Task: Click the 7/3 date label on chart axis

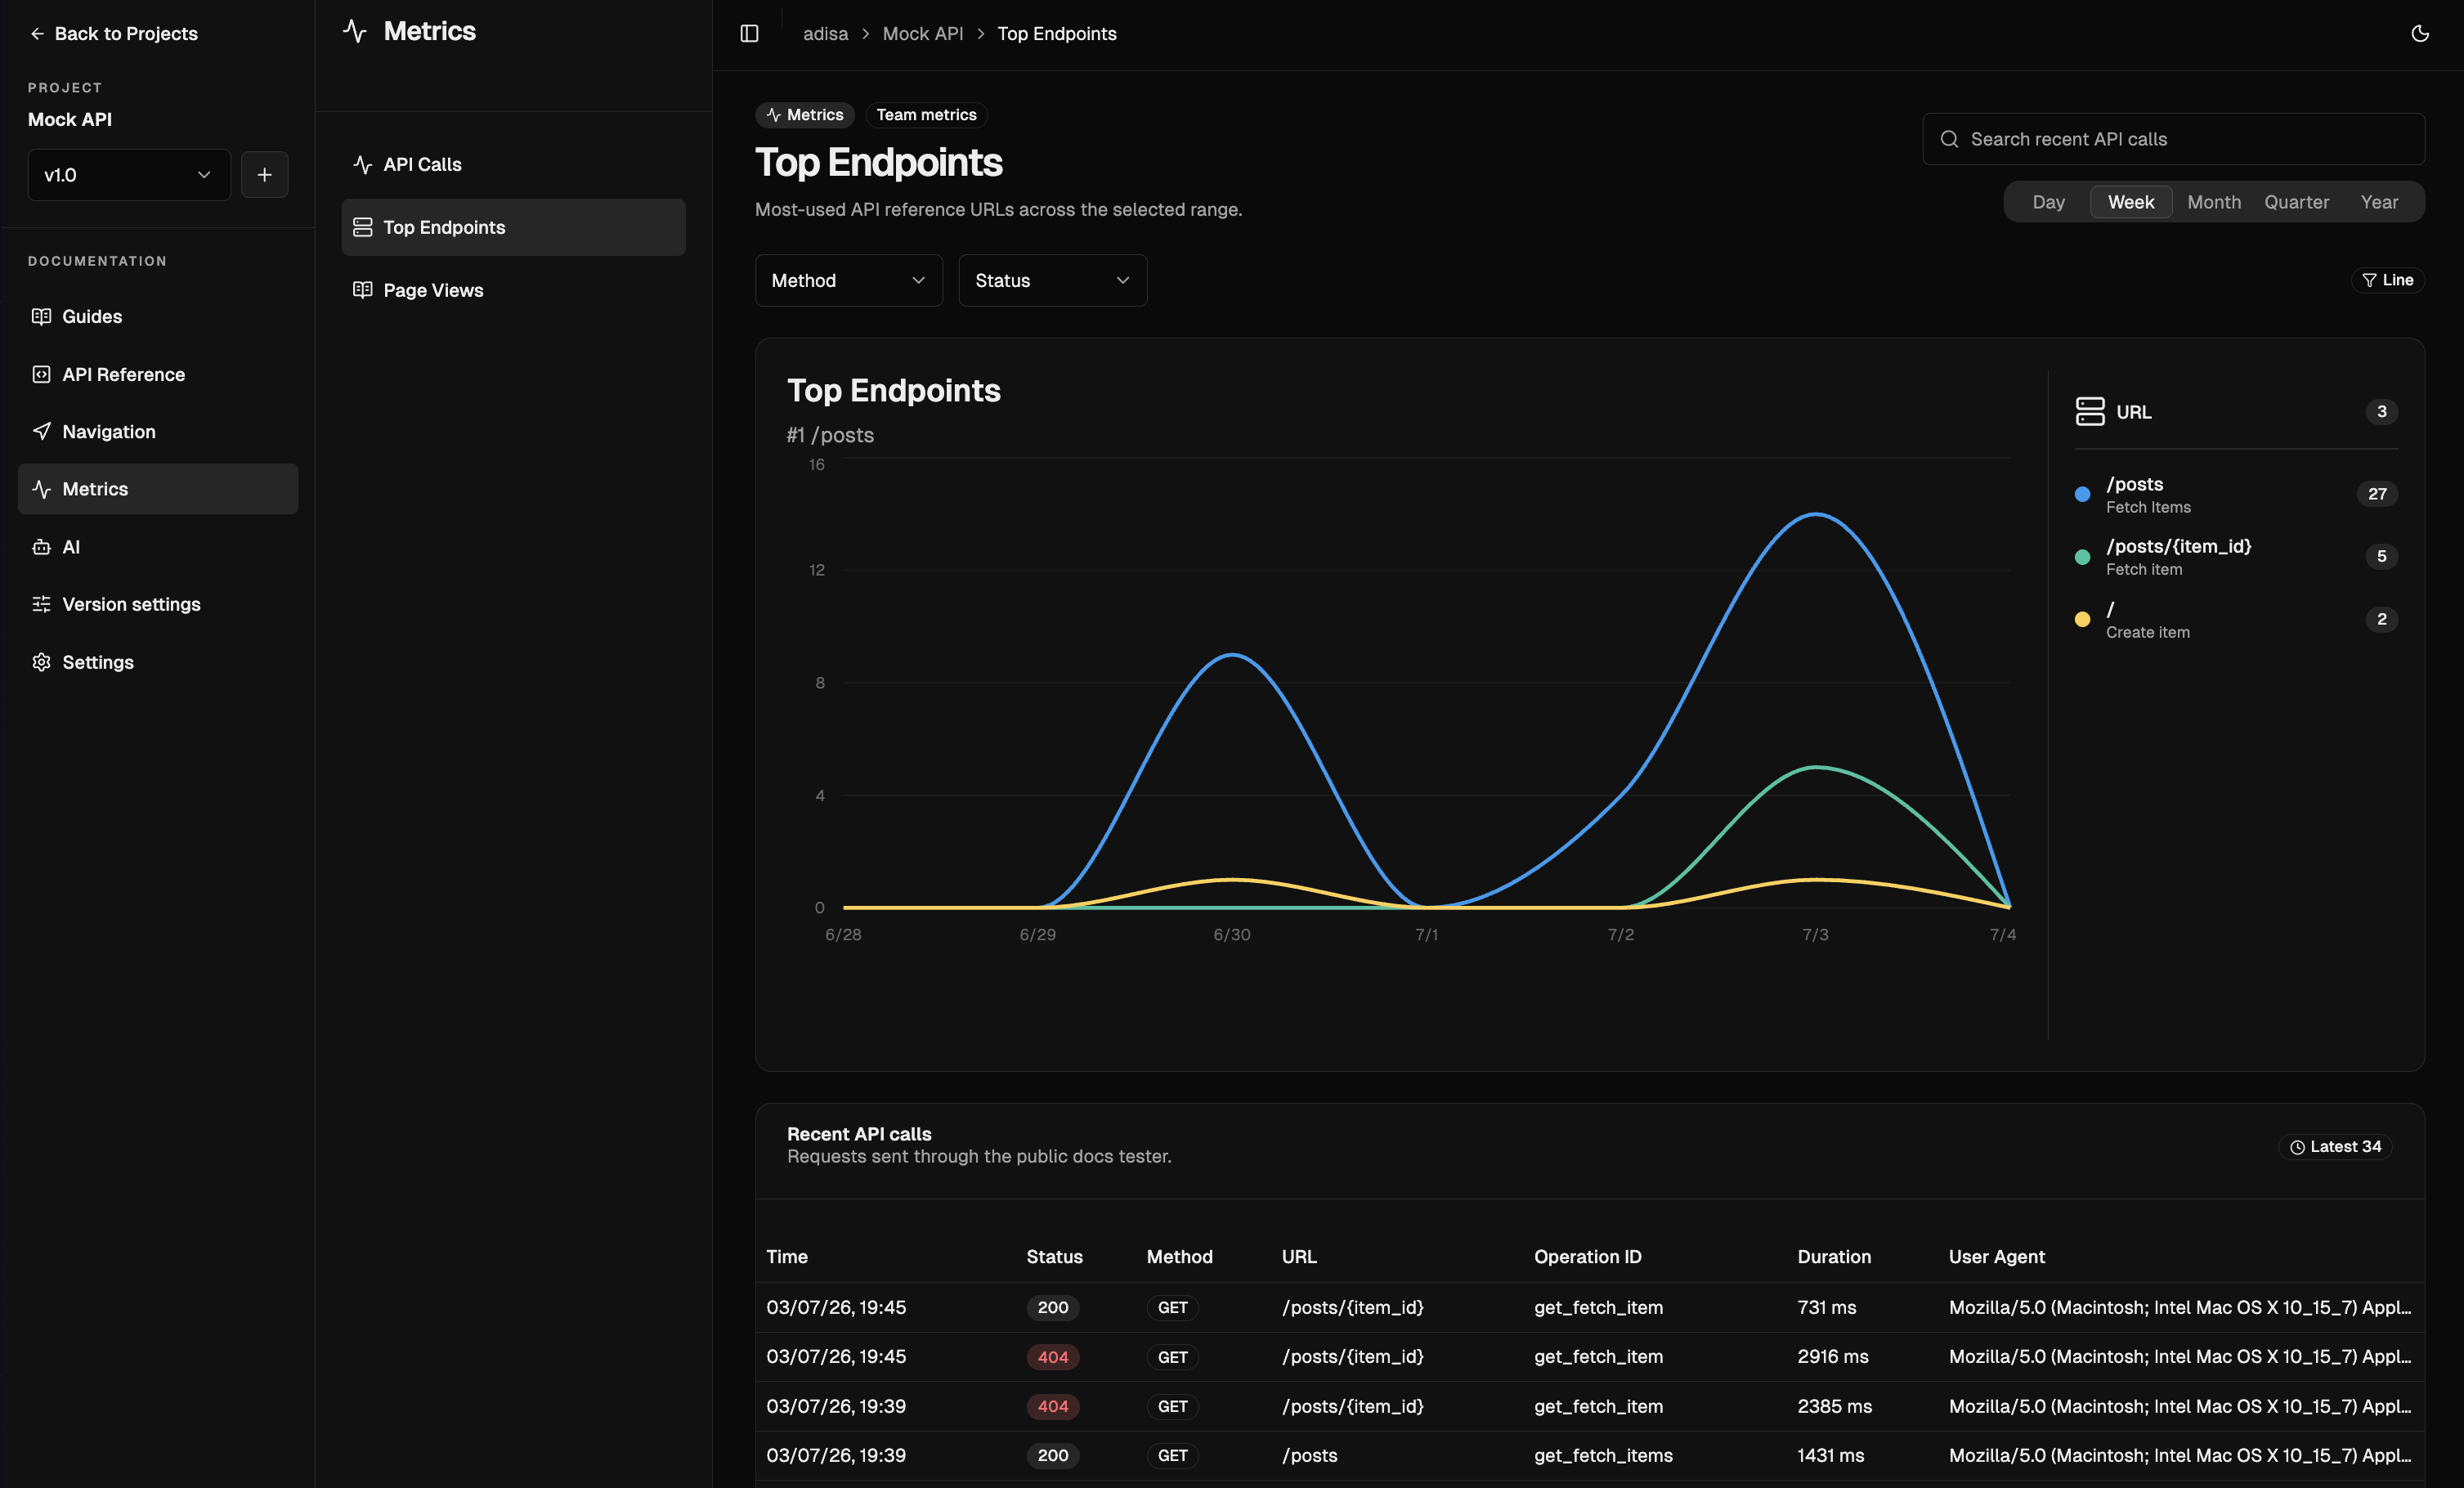Action: point(1815,935)
